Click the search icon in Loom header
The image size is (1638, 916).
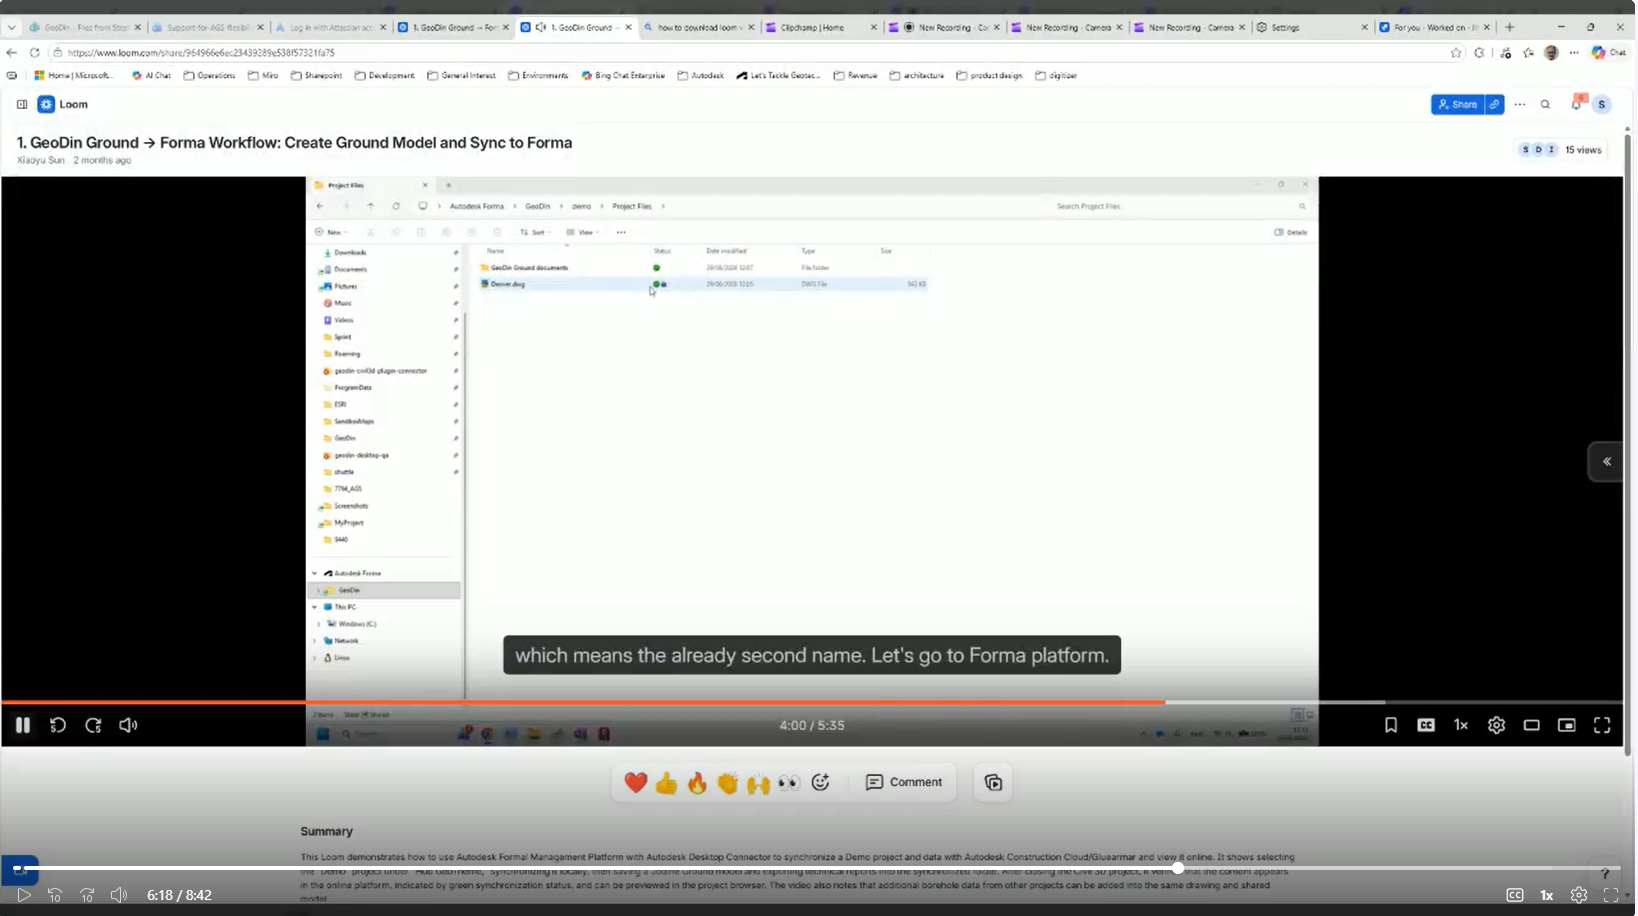[1545, 104]
